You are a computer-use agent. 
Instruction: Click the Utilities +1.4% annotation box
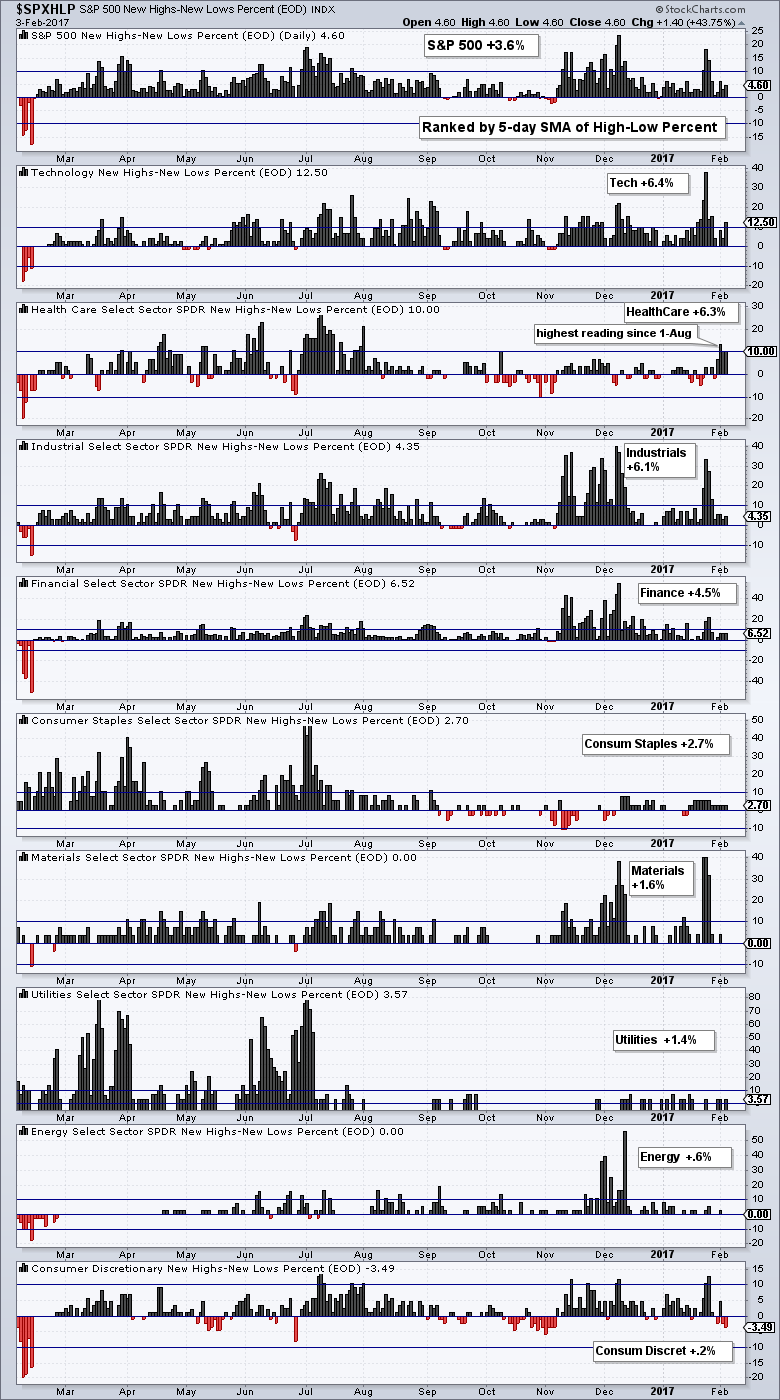(x=664, y=1041)
